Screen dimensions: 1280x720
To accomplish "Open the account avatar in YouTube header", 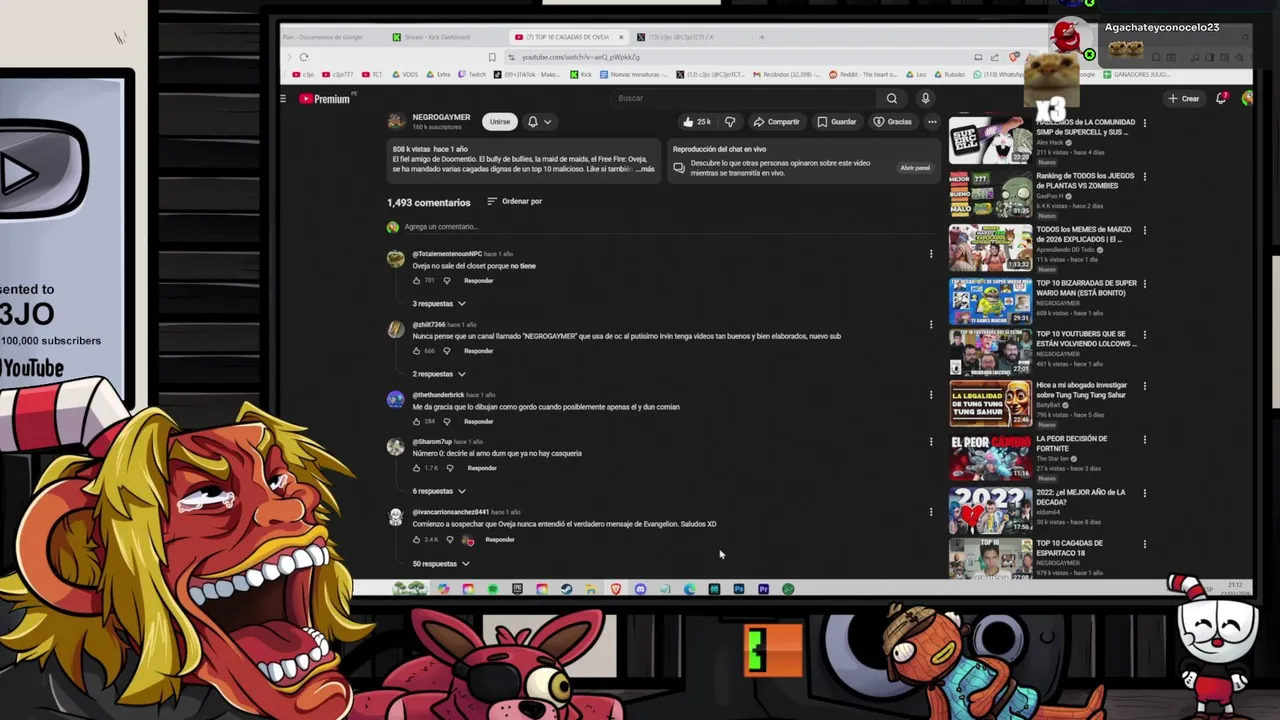I will (1246, 98).
